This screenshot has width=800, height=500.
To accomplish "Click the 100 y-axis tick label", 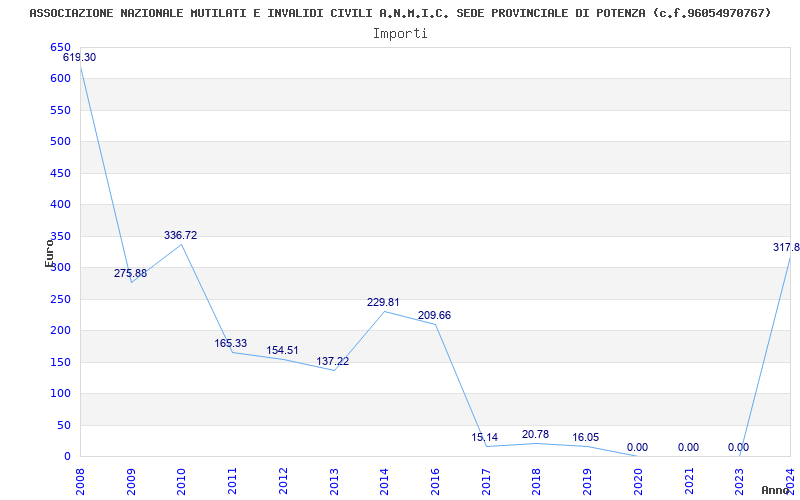I will 60,393.
